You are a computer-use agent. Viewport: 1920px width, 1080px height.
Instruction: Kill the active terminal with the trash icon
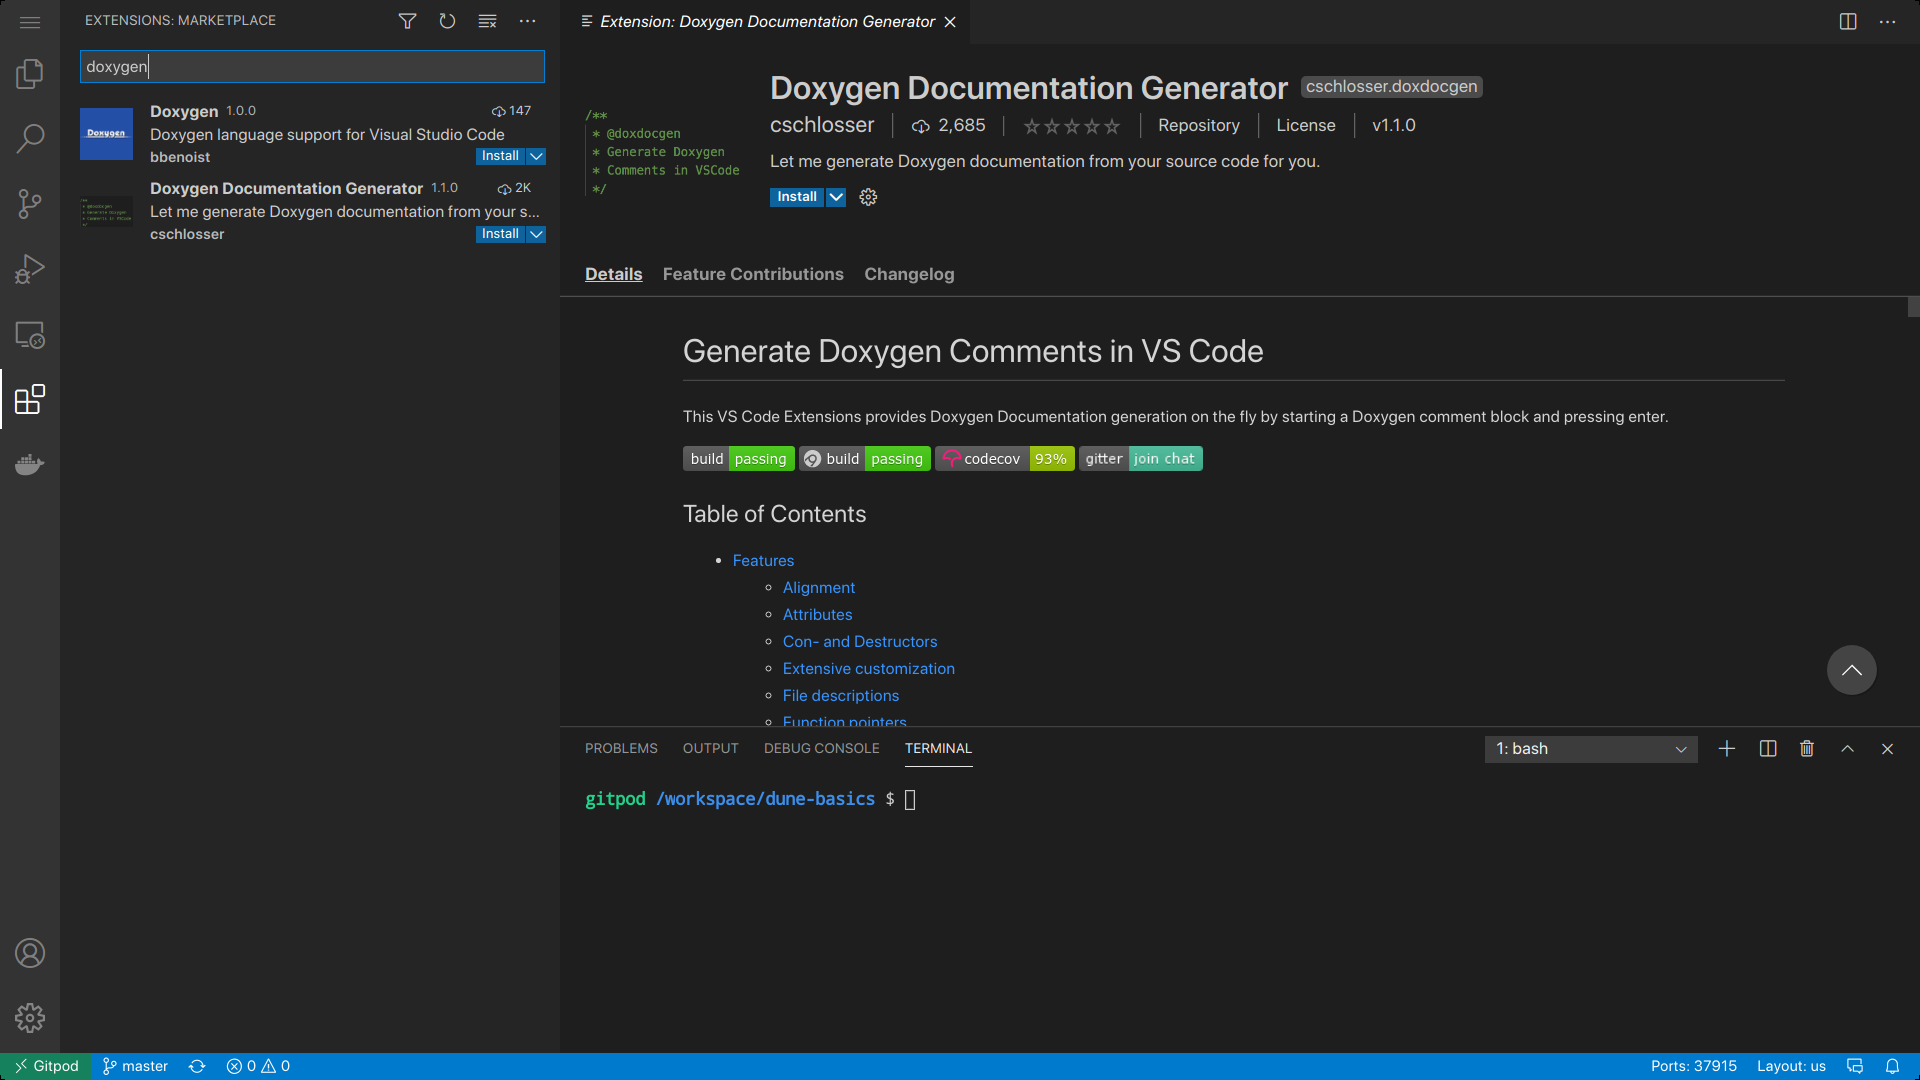[x=1806, y=748]
